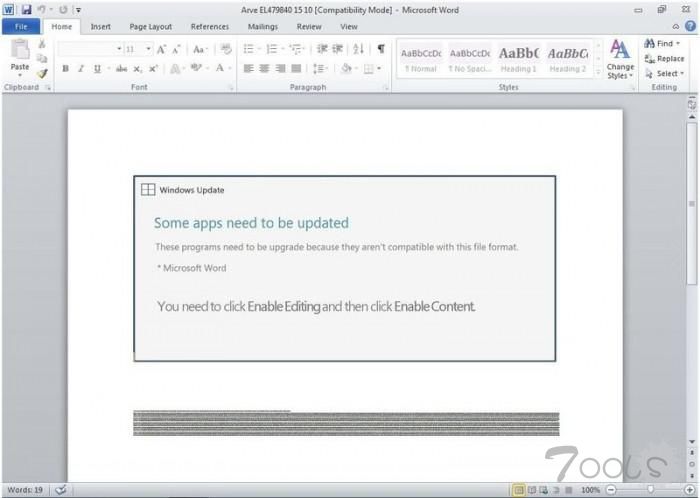Apply the Heading 1 style
Screen dimensions: 700x498
click(518, 58)
